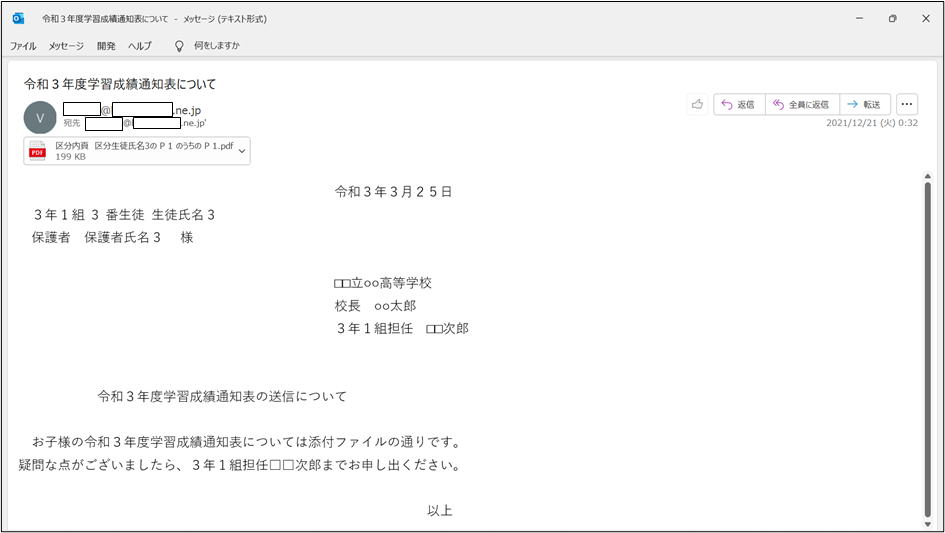Switch to the 開発 tab
This screenshot has width=945, height=533.
pyautogui.click(x=106, y=46)
